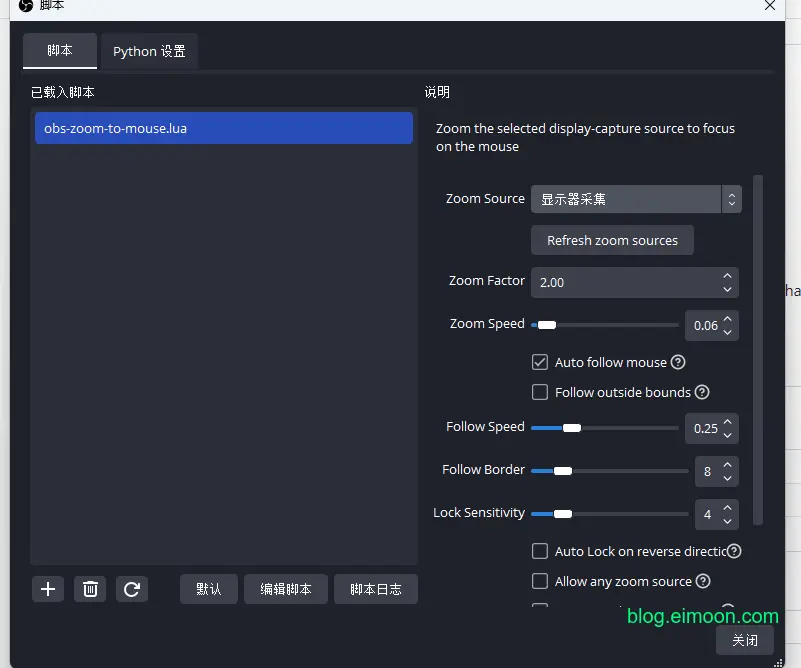Close the scripts window with X icon

(770, 6)
